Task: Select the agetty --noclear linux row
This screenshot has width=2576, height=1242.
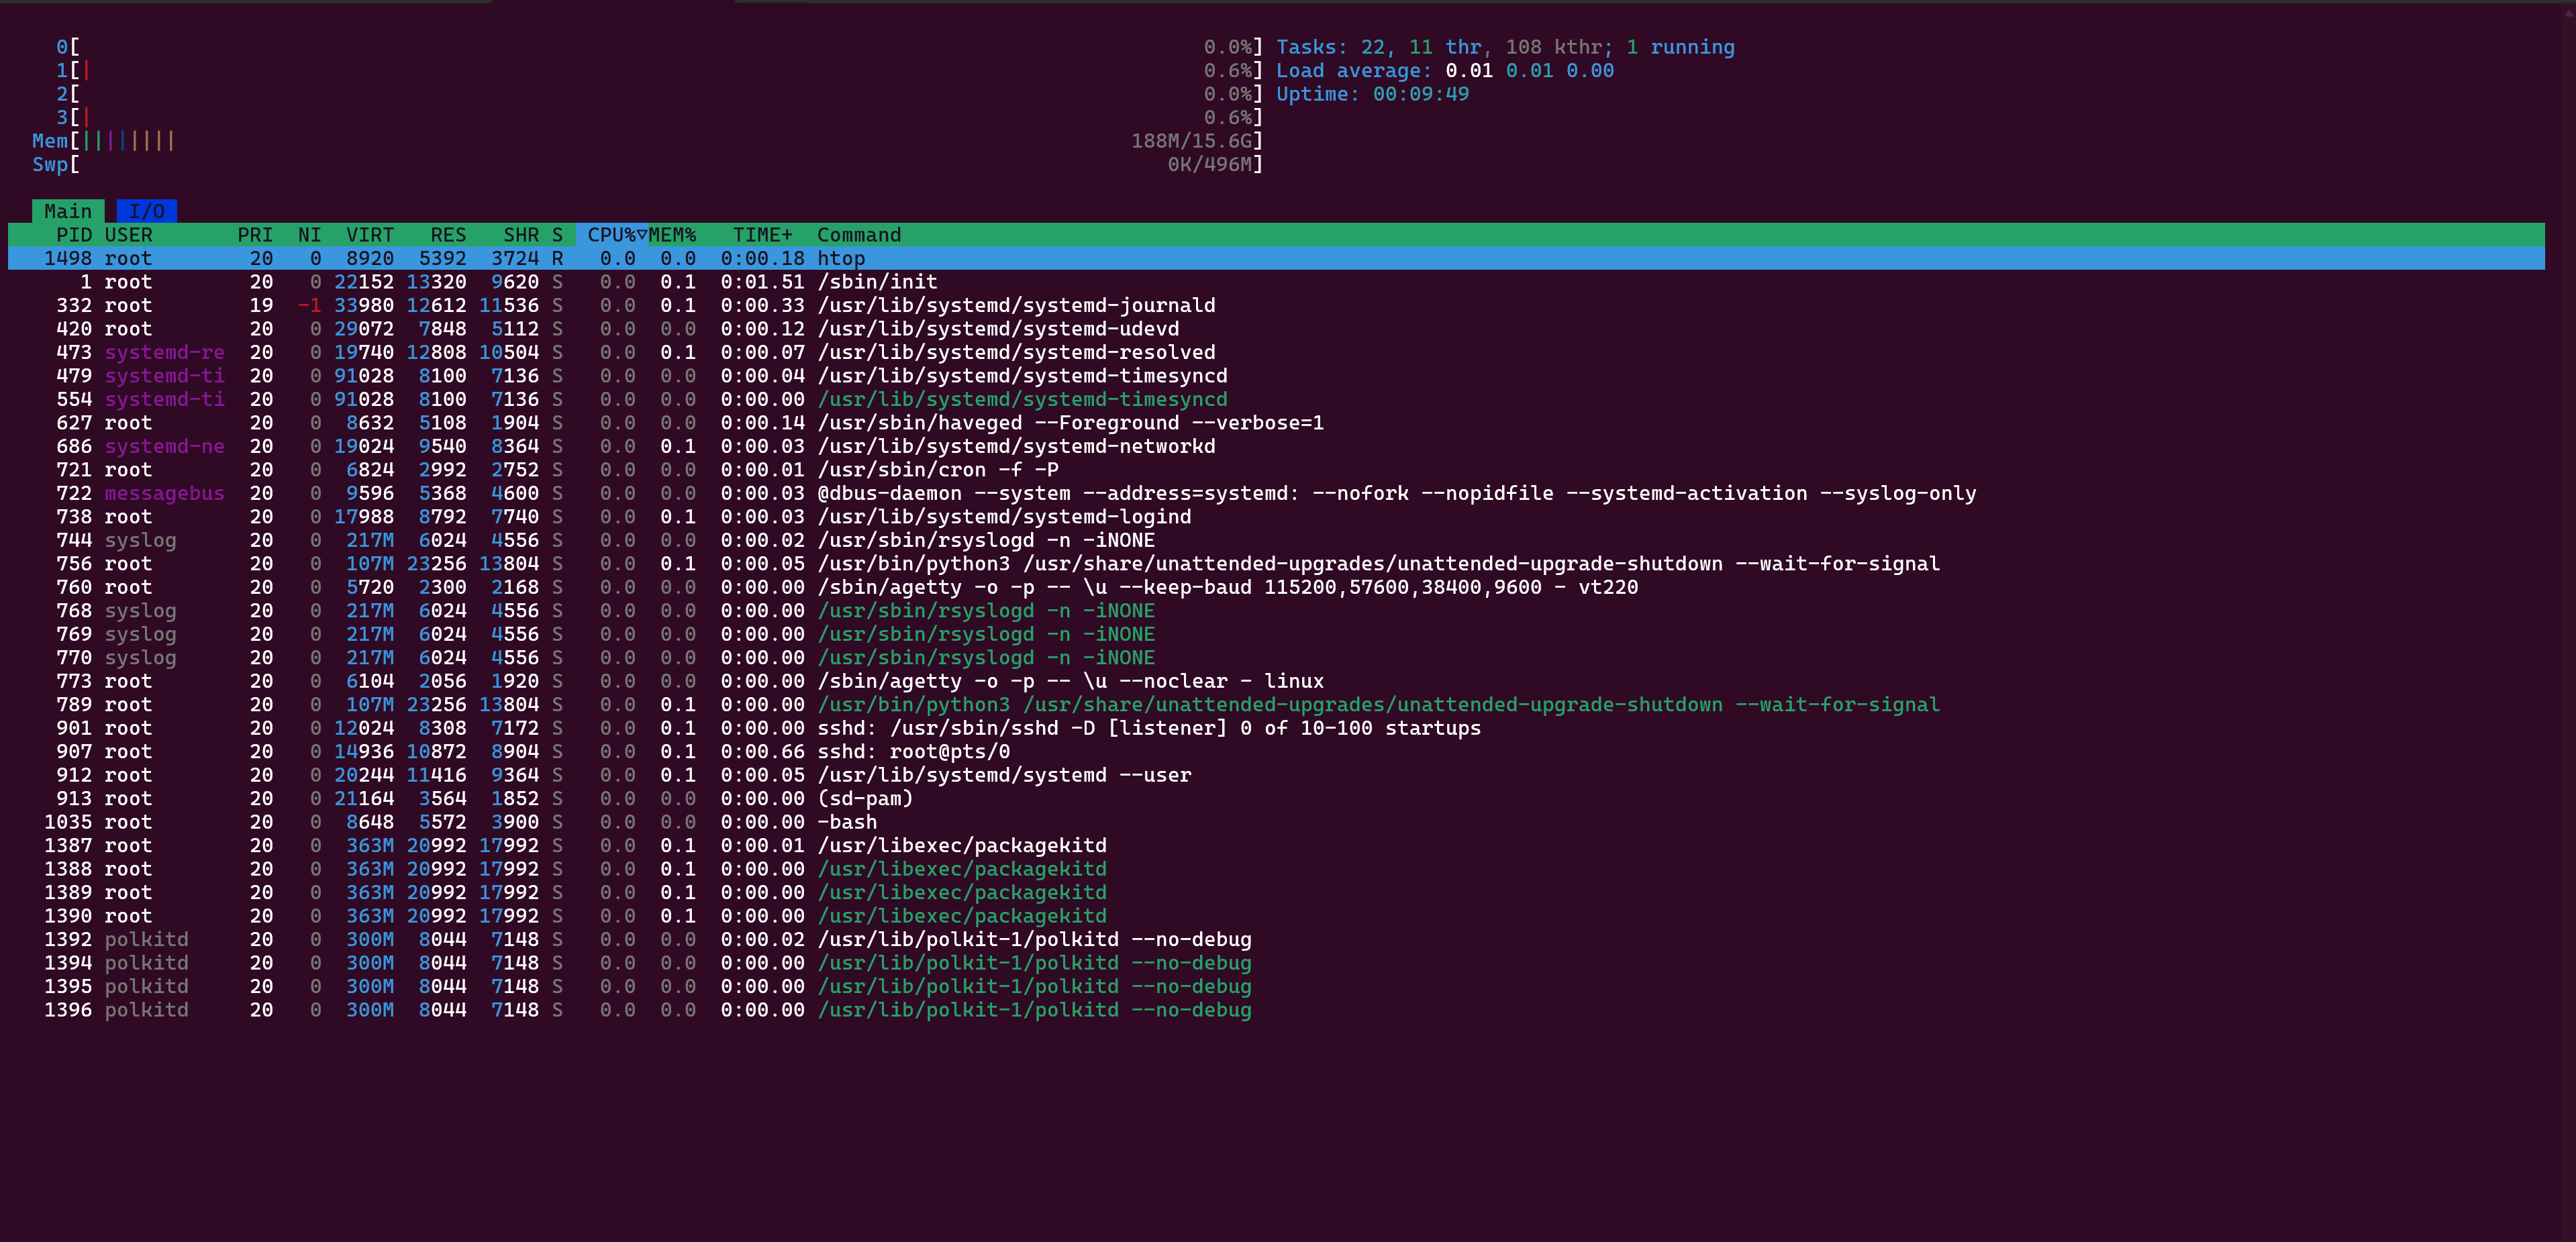Action: click(1276, 681)
